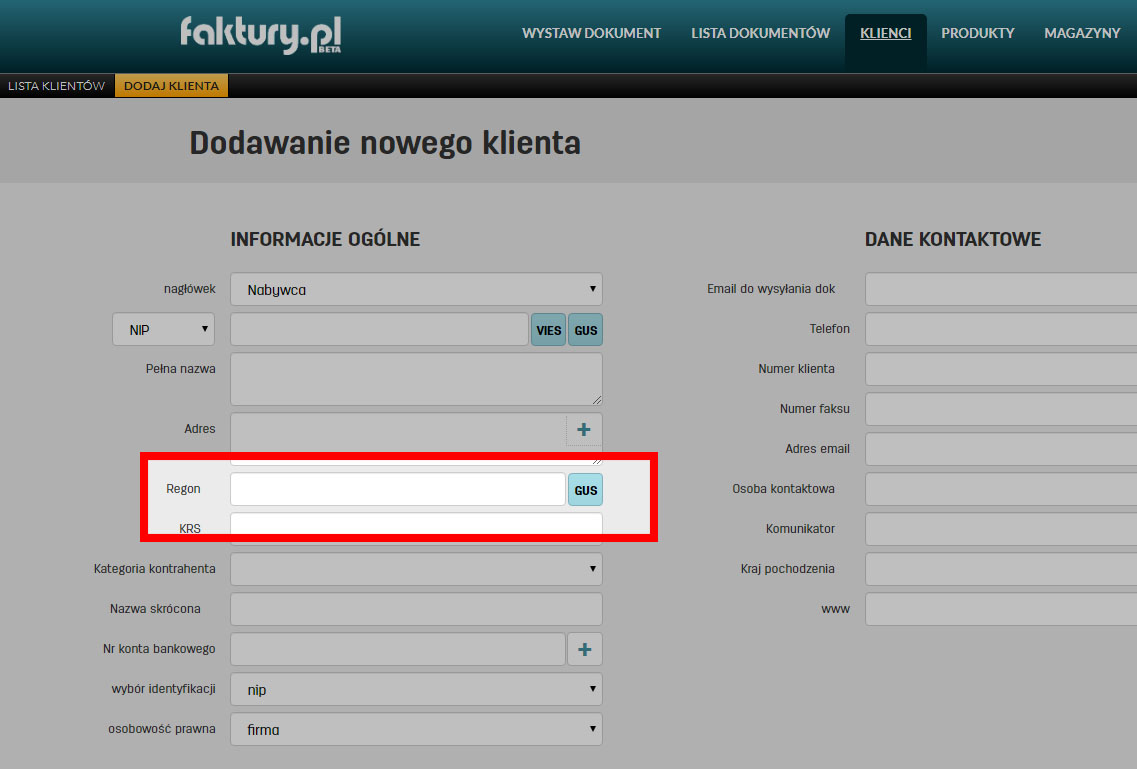Open the nagłówek dropdown showing Nabywca
Image resolution: width=1137 pixels, height=769 pixels.
415,288
